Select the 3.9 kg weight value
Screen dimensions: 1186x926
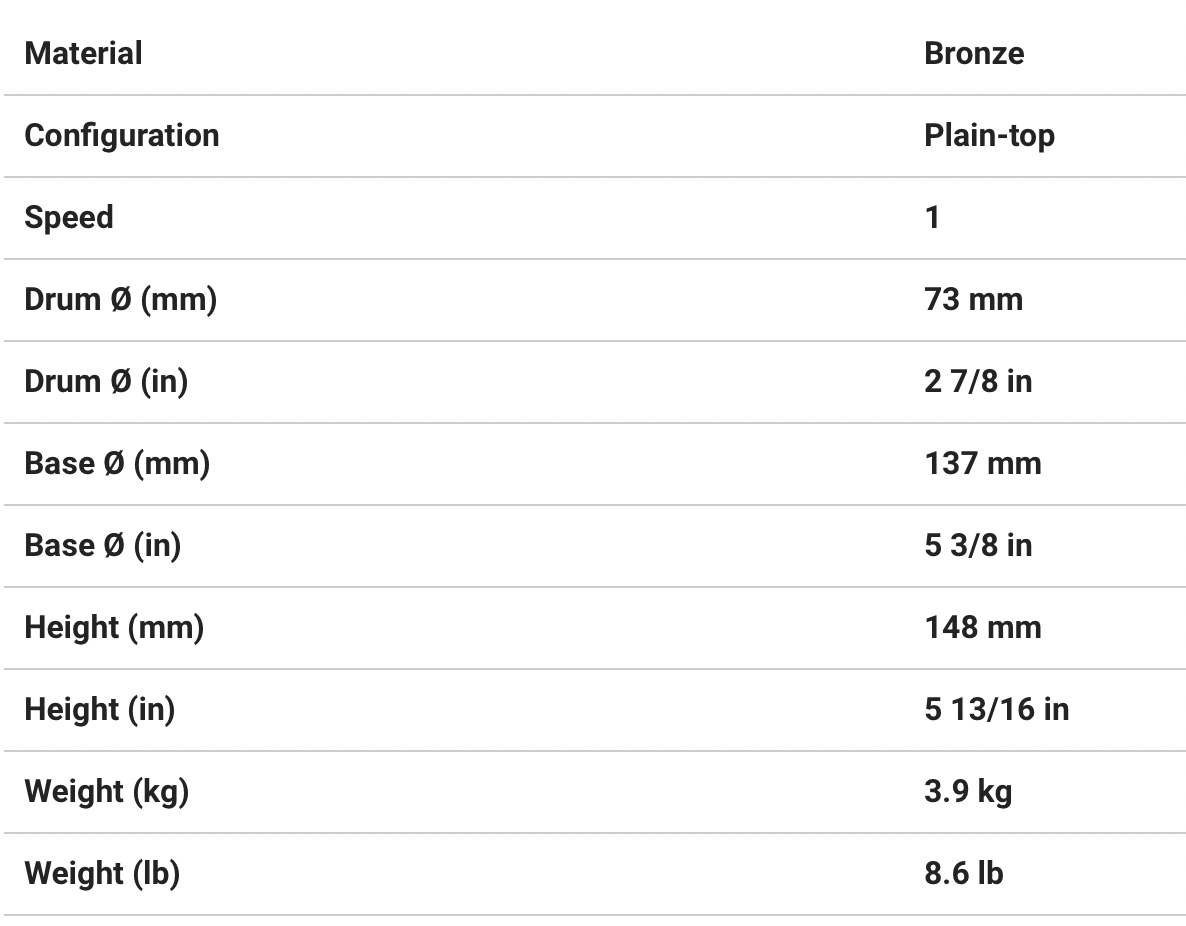(x=967, y=791)
